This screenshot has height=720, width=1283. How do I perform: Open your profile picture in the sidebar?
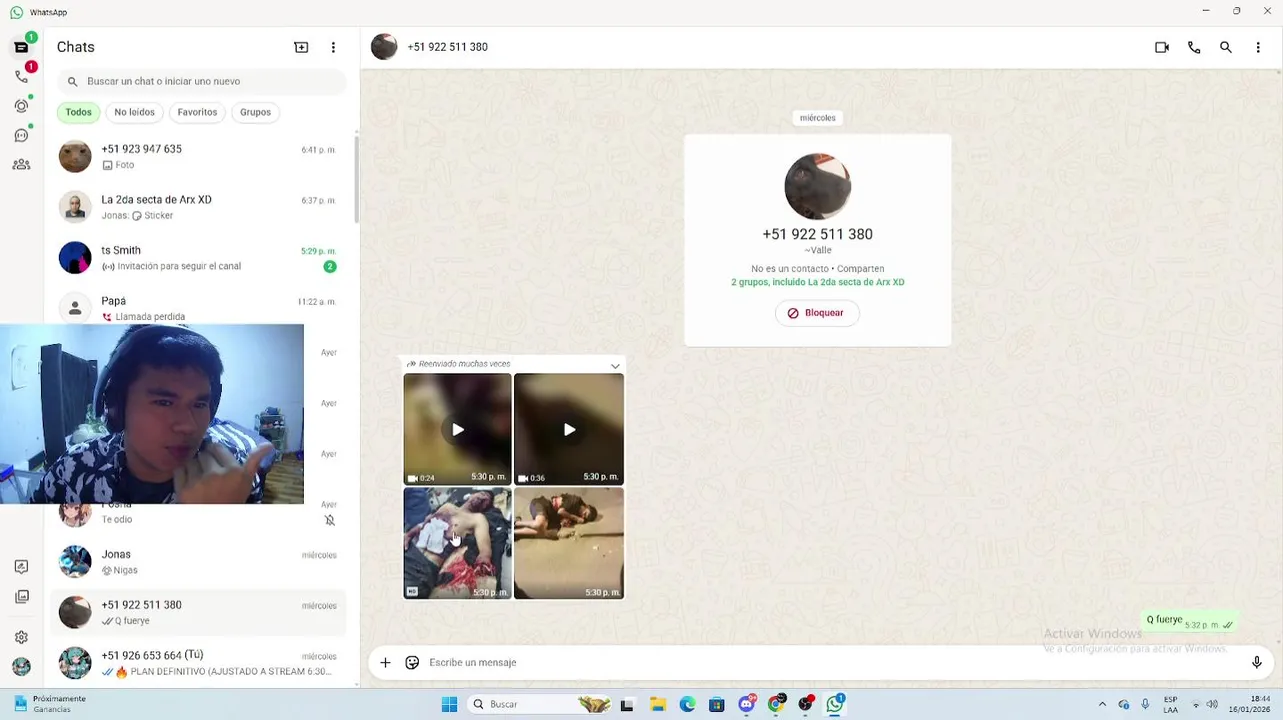tap(21, 666)
